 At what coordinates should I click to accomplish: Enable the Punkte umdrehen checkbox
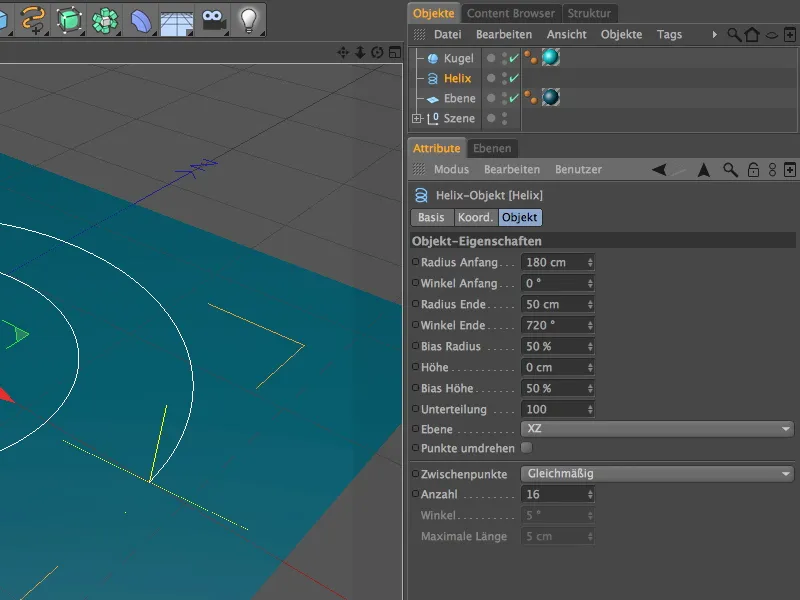[x=527, y=447]
